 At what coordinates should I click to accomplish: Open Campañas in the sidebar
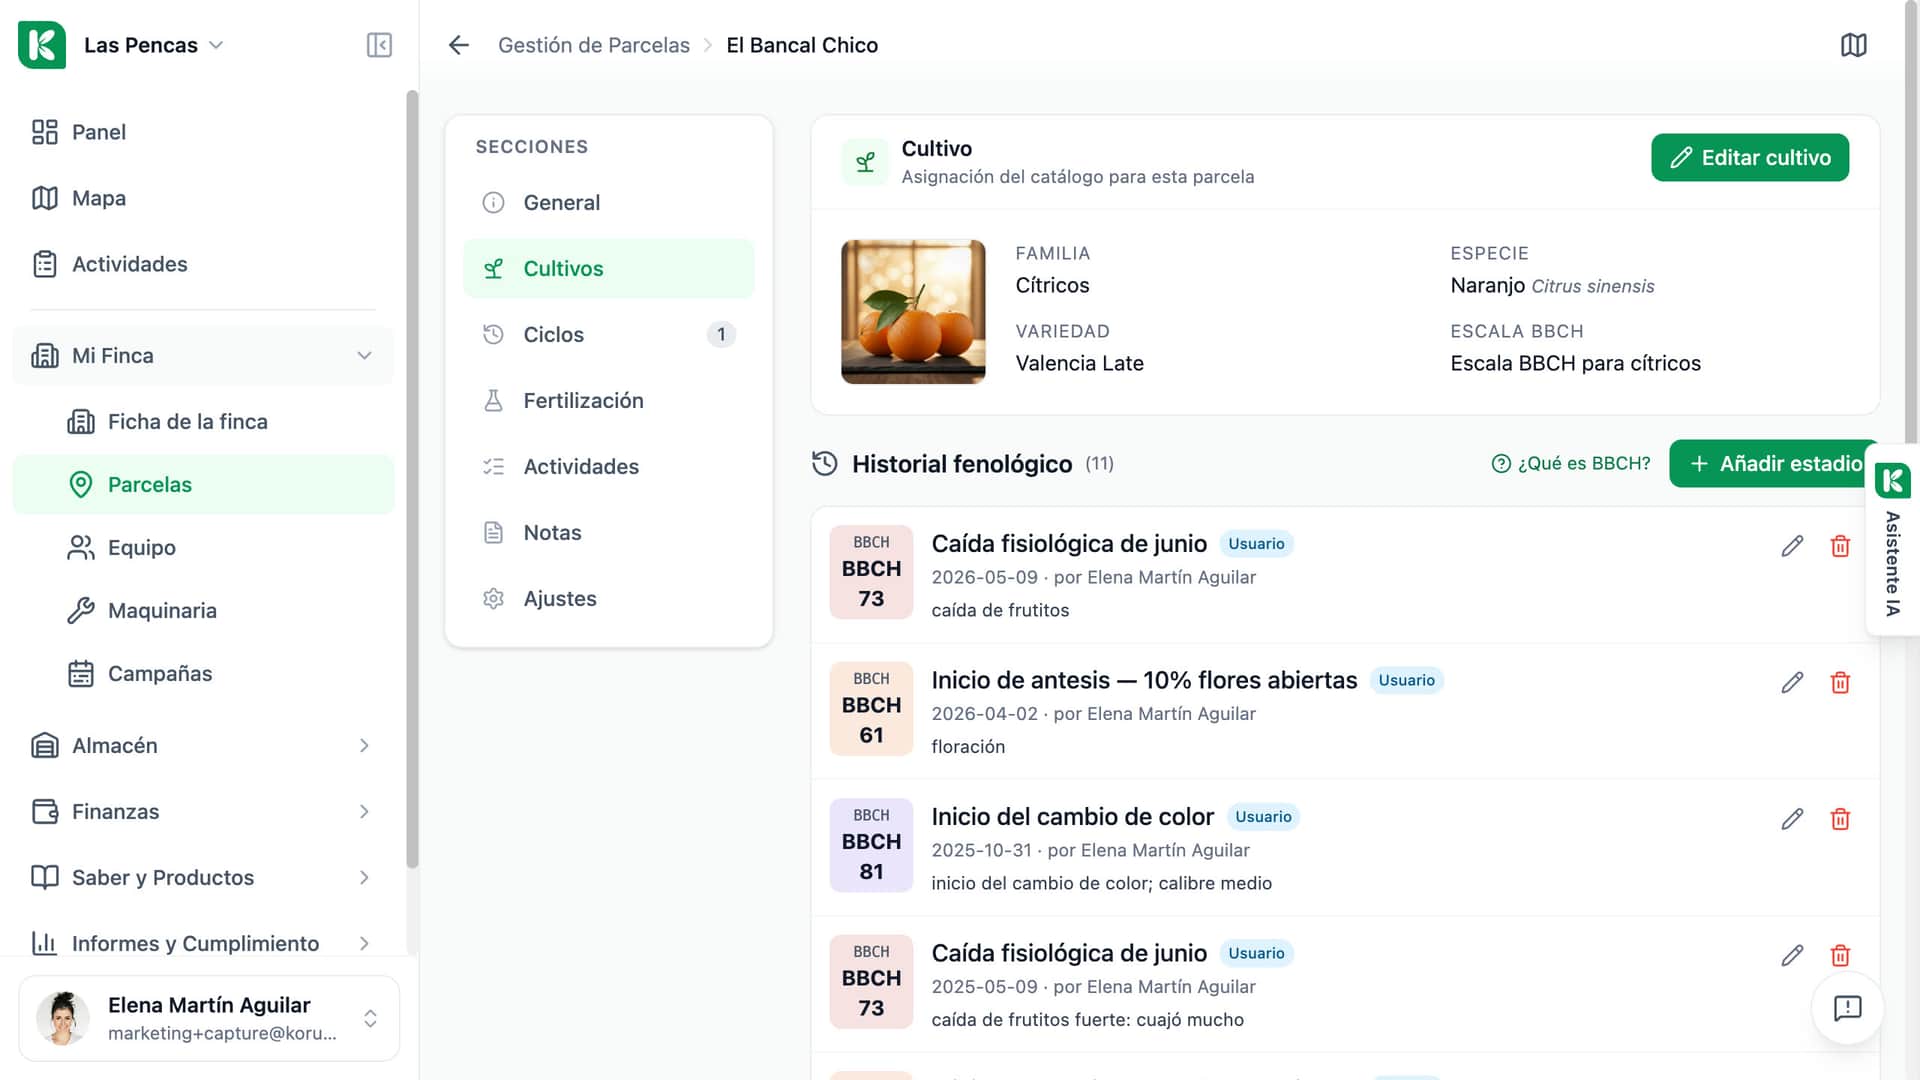tap(203, 674)
